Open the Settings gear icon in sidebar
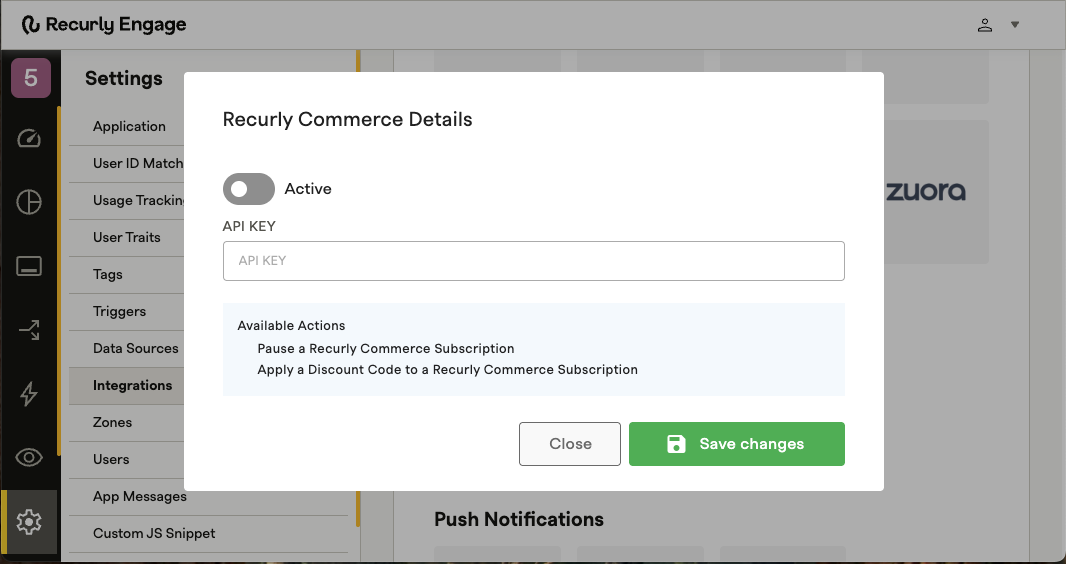 29,522
